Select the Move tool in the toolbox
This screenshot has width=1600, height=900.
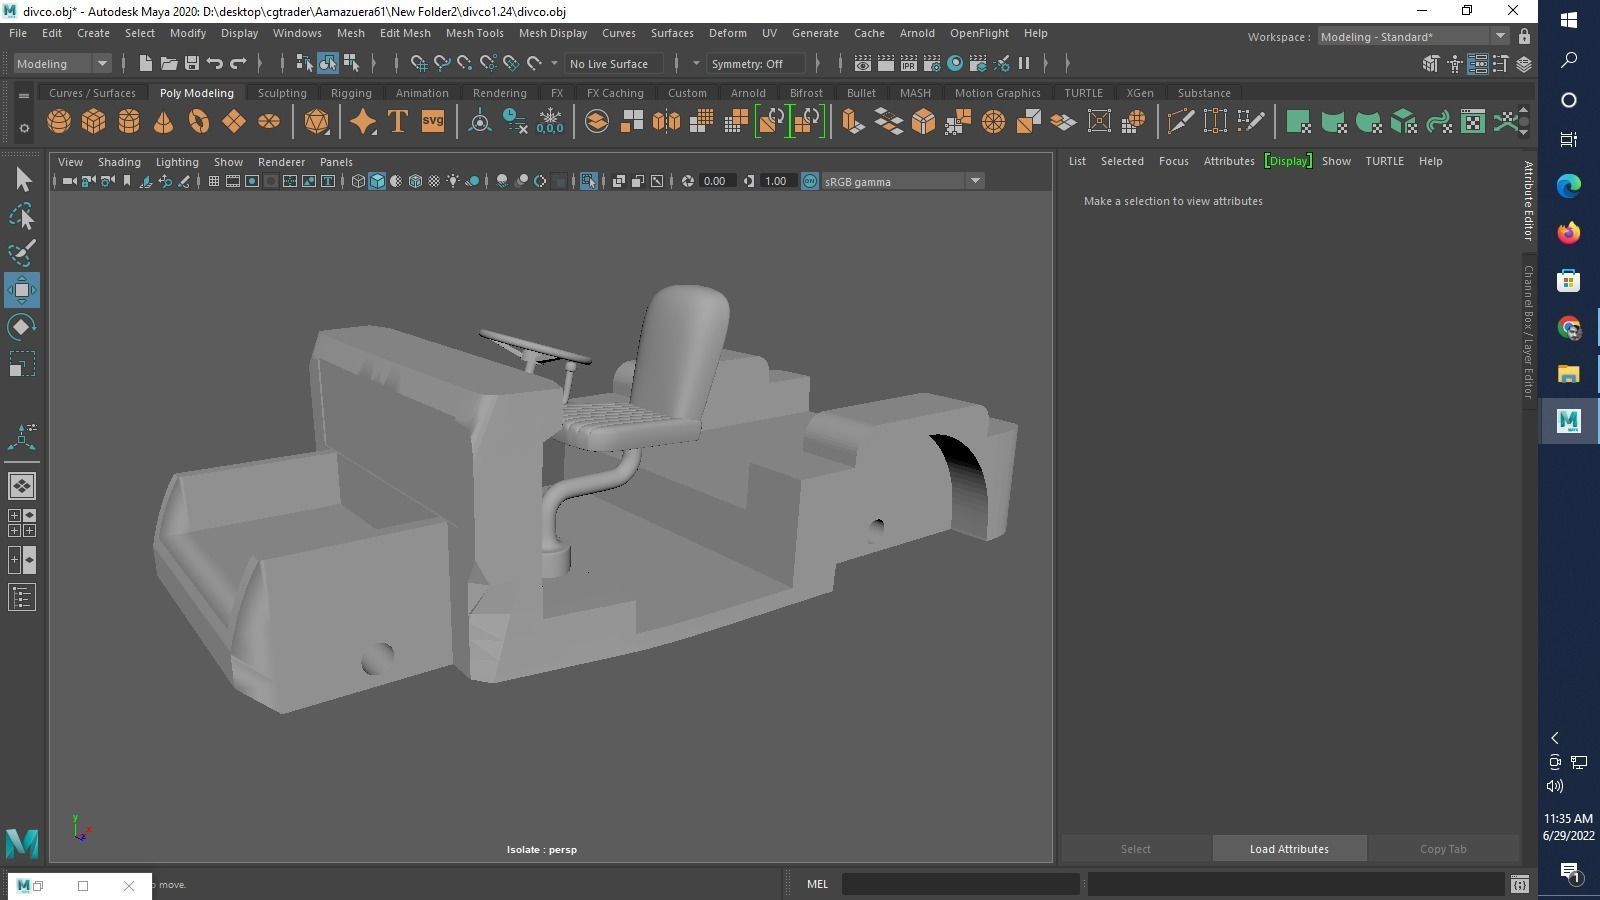point(22,290)
